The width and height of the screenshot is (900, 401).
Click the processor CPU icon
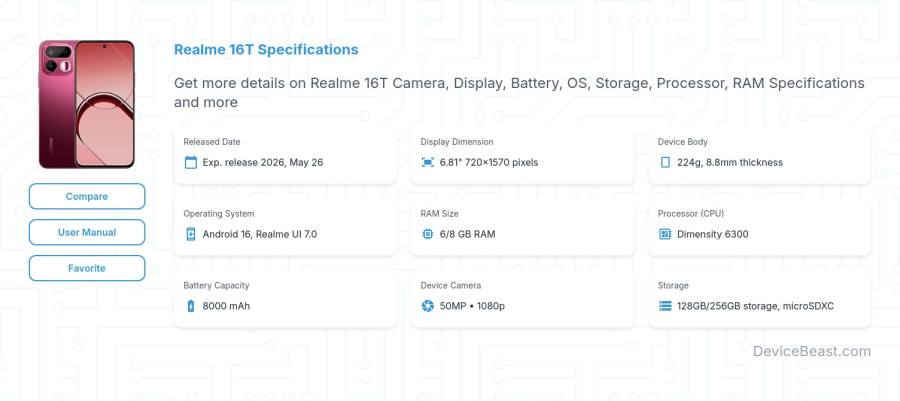(665, 234)
